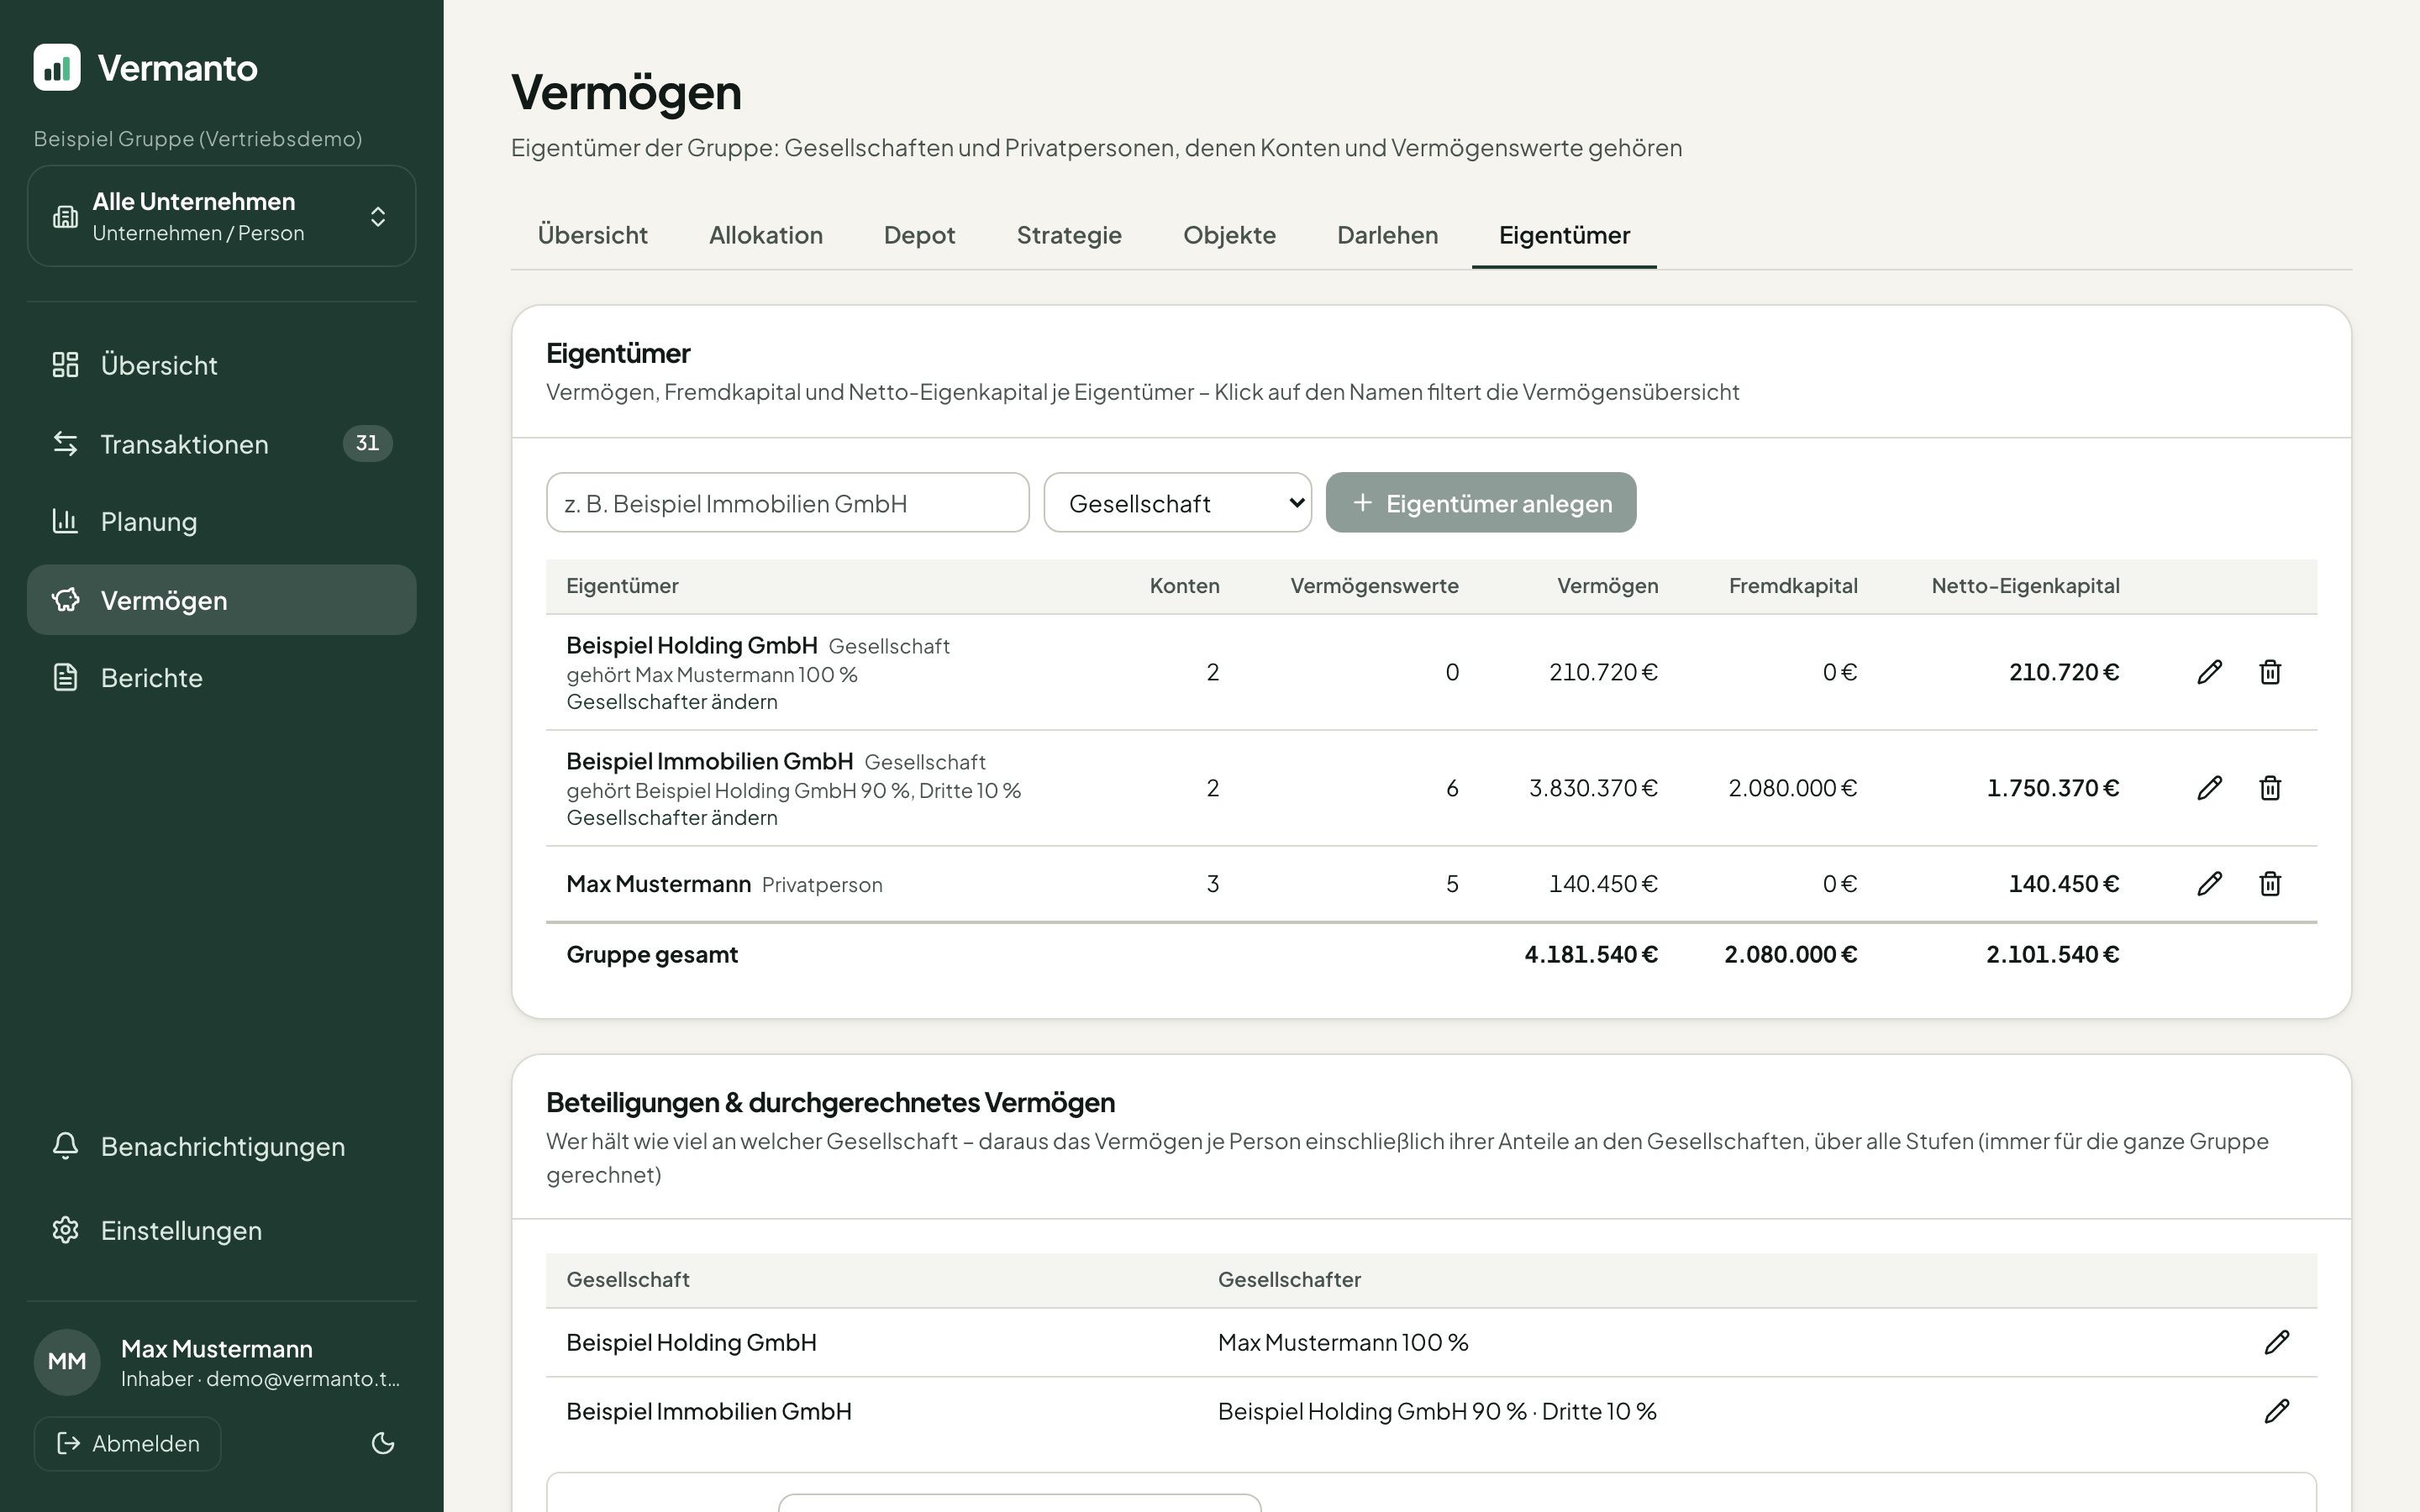Screen dimensions: 2420x1512
Task: Expand the Alle Unternehmen selector
Action: (221, 216)
